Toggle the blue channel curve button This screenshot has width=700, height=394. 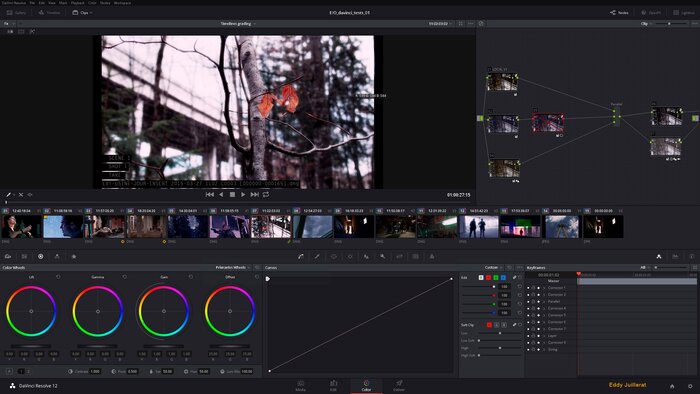click(x=503, y=278)
